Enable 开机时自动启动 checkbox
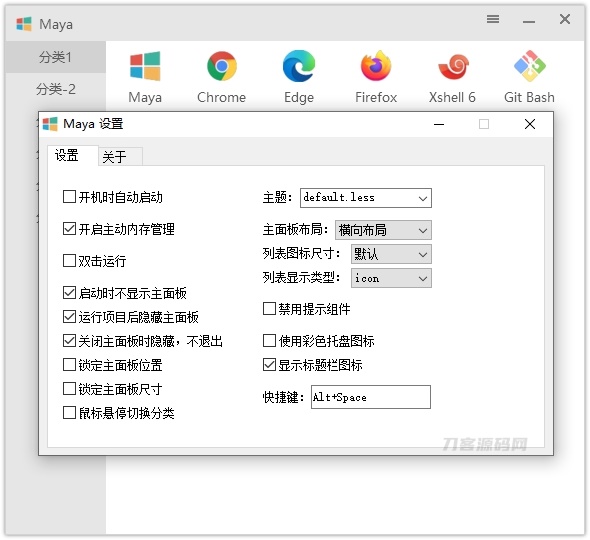Viewport: 590px width, 540px height. tap(69, 196)
